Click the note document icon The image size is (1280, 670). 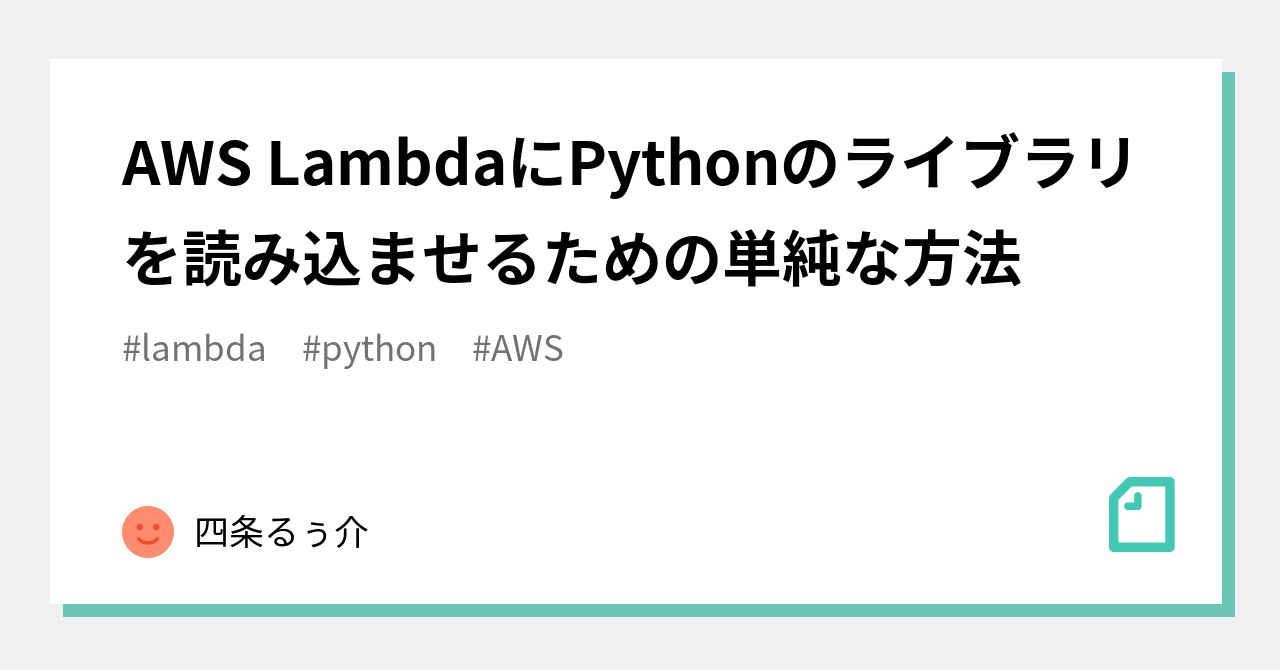pyautogui.click(x=1141, y=514)
